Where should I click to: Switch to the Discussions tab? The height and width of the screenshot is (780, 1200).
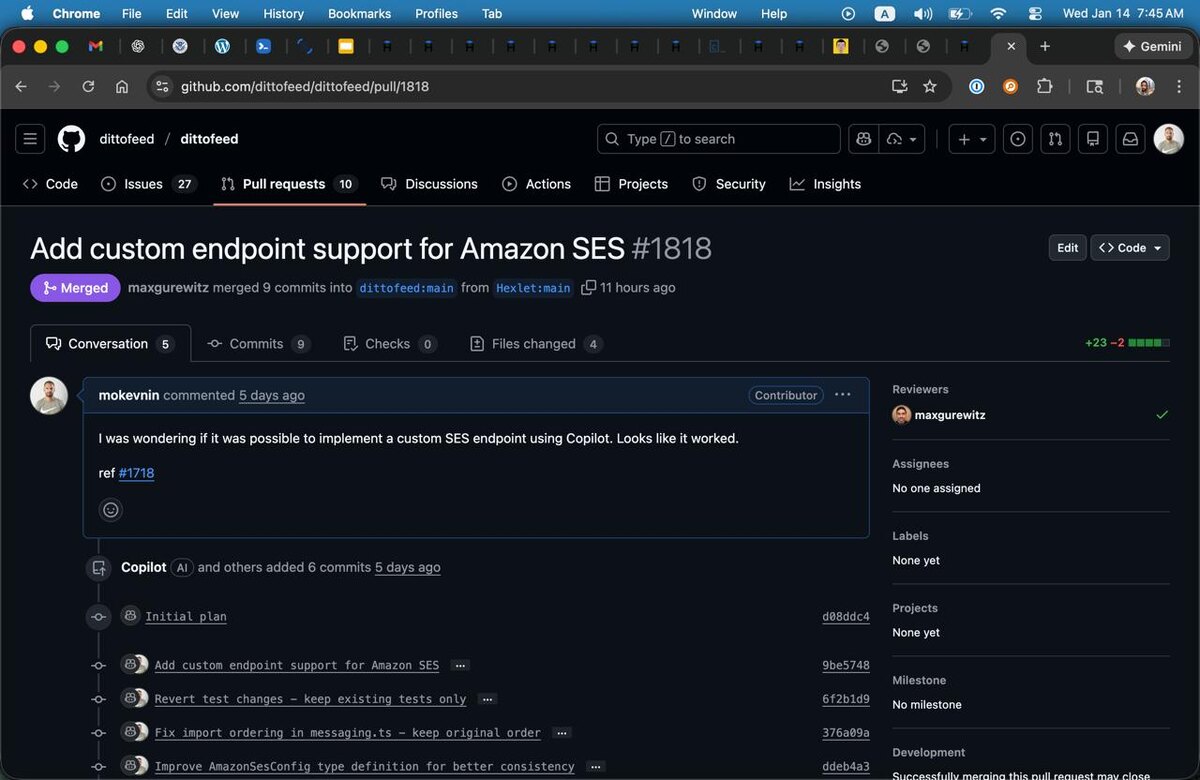click(430, 184)
